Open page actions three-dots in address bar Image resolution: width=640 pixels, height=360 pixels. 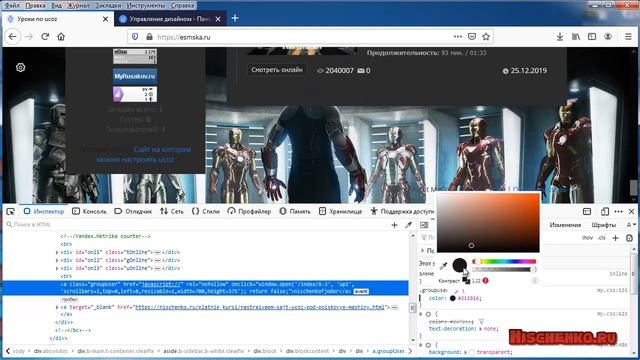click(458, 37)
